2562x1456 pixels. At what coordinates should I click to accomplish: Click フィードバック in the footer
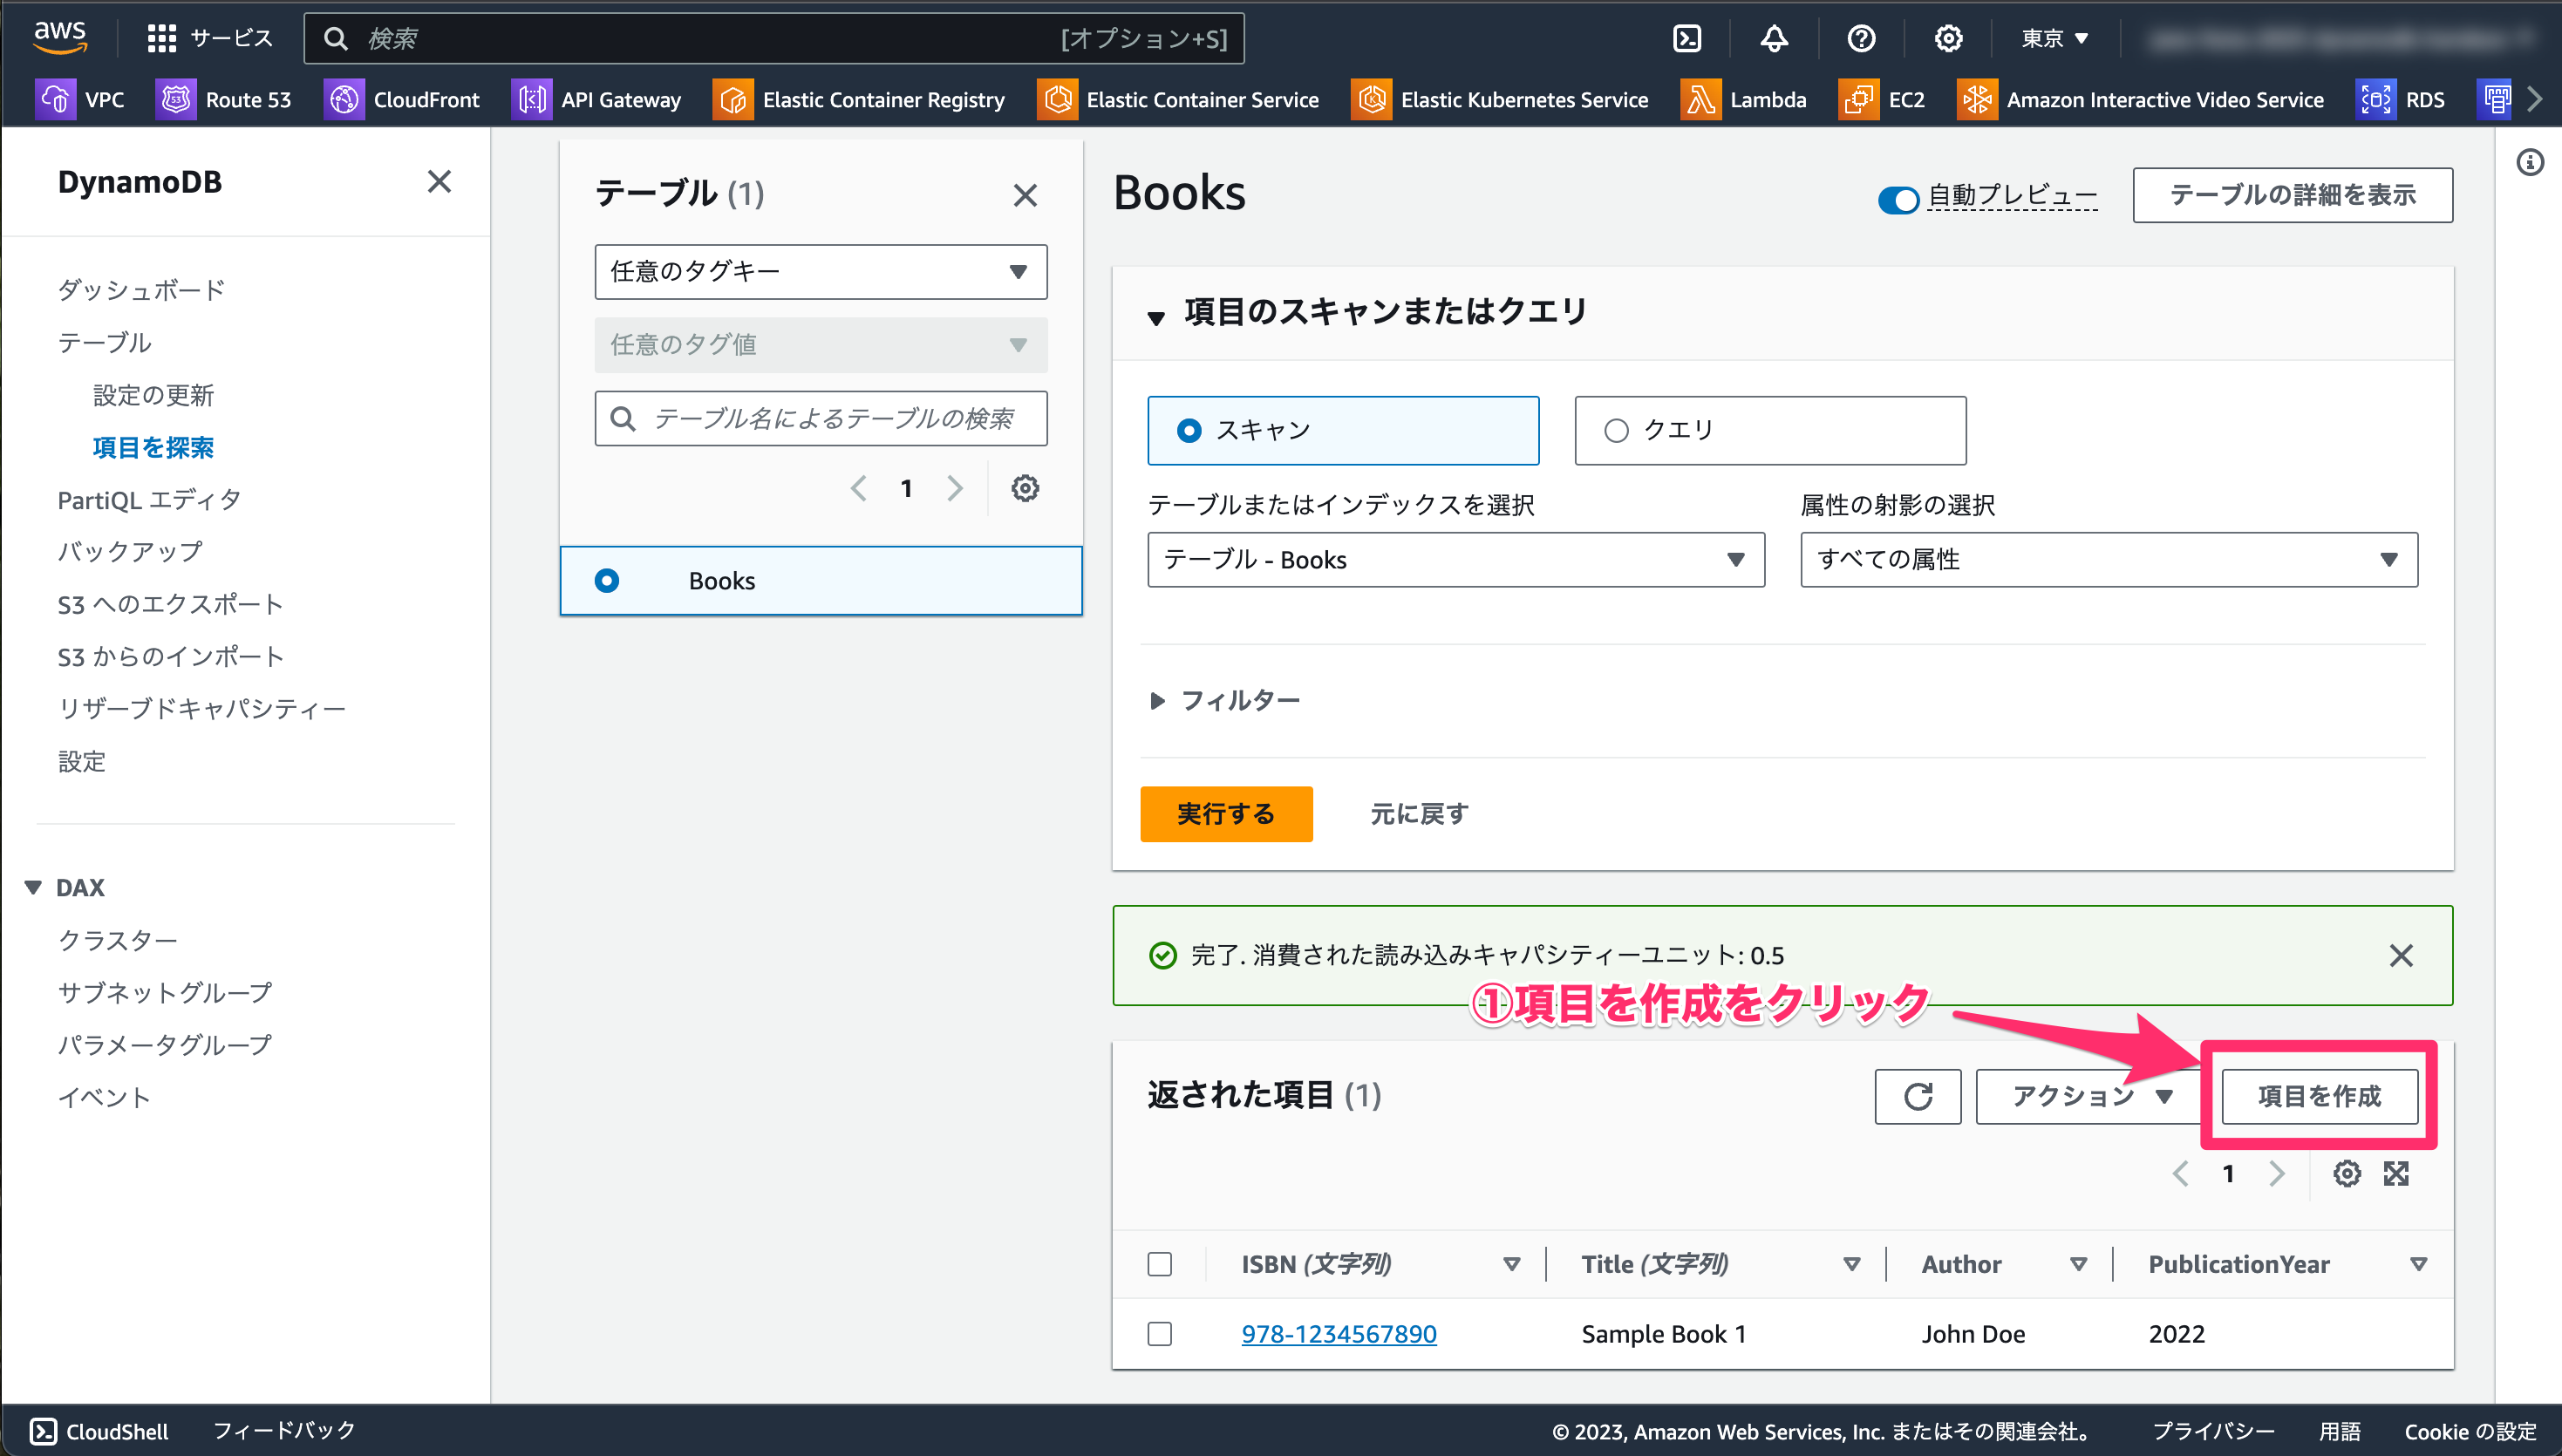284,1430
